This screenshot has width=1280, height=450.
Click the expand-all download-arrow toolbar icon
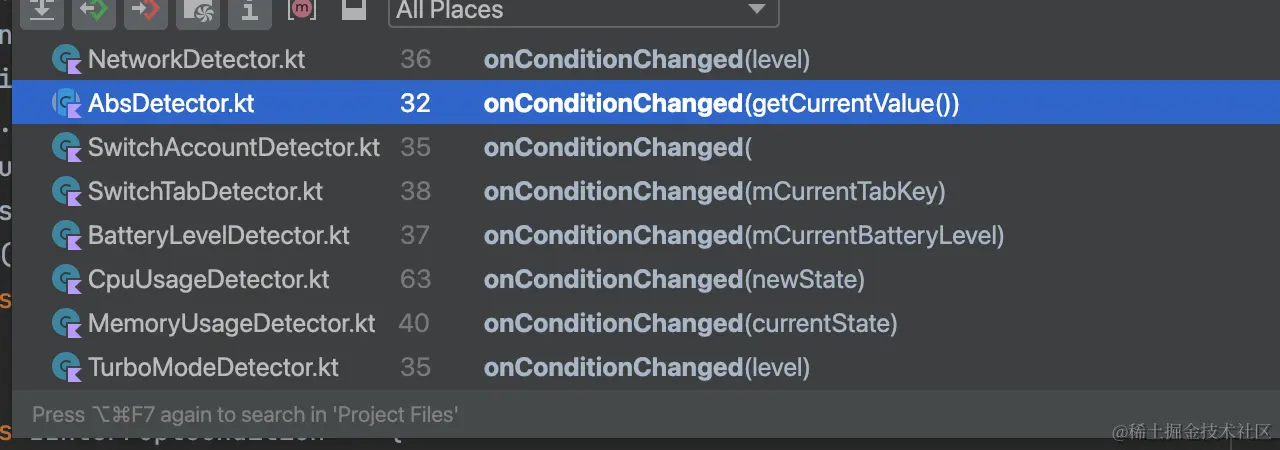click(x=41, y=10)
